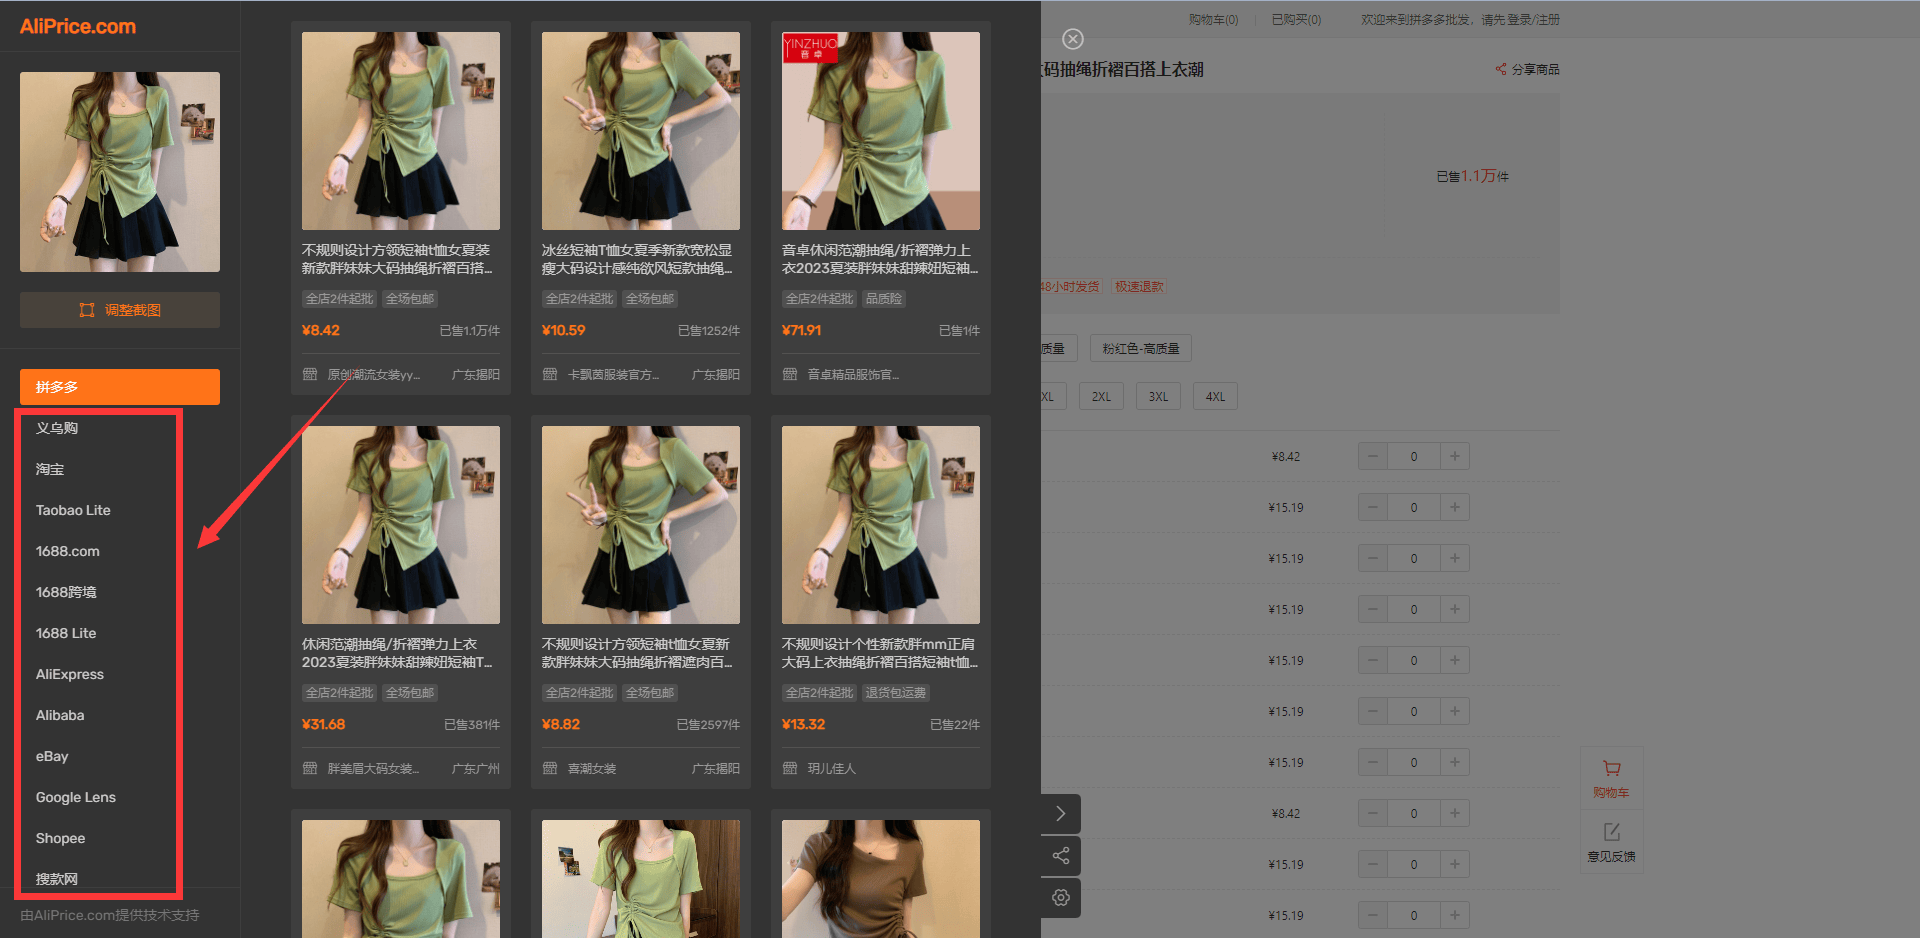Close the AliPrice search overlay panel
1920x938 pixels.
(x=1072, y=39)
